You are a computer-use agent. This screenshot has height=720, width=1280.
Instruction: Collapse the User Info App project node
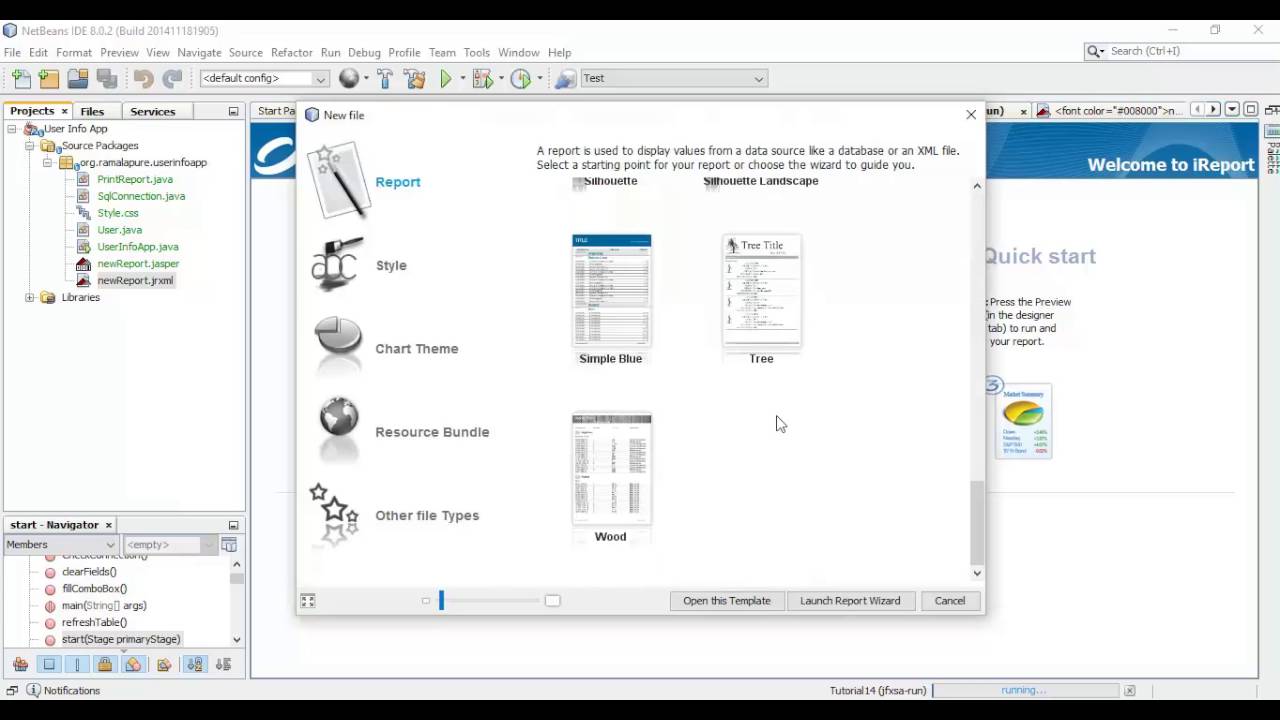pyautogui.click(x=13, y=129)
